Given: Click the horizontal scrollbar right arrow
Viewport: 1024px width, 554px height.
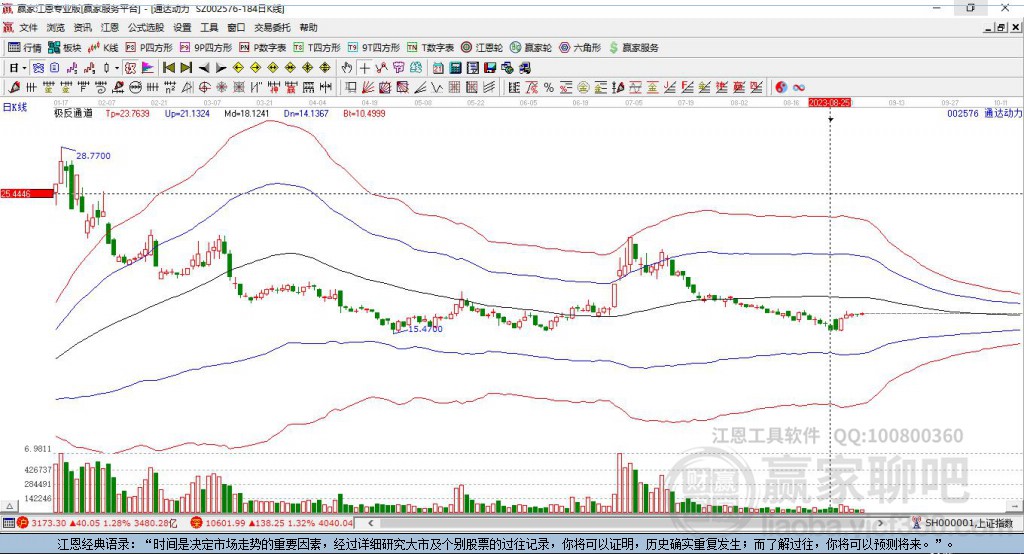Looking at the screenshot, I should click(880, 523).
